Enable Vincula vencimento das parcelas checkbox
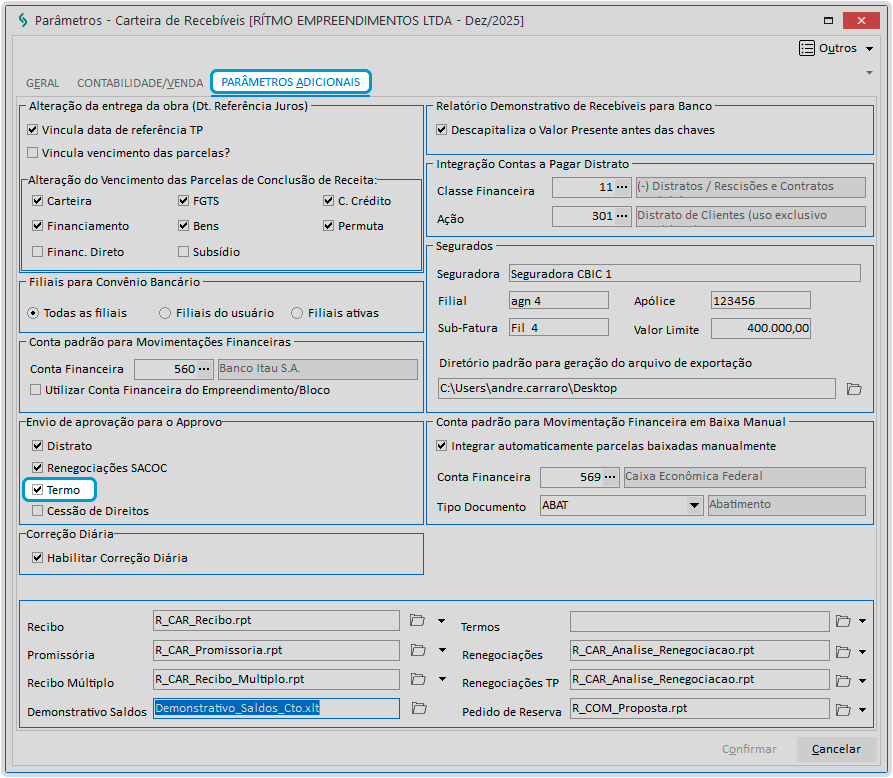 coord(32,153)
